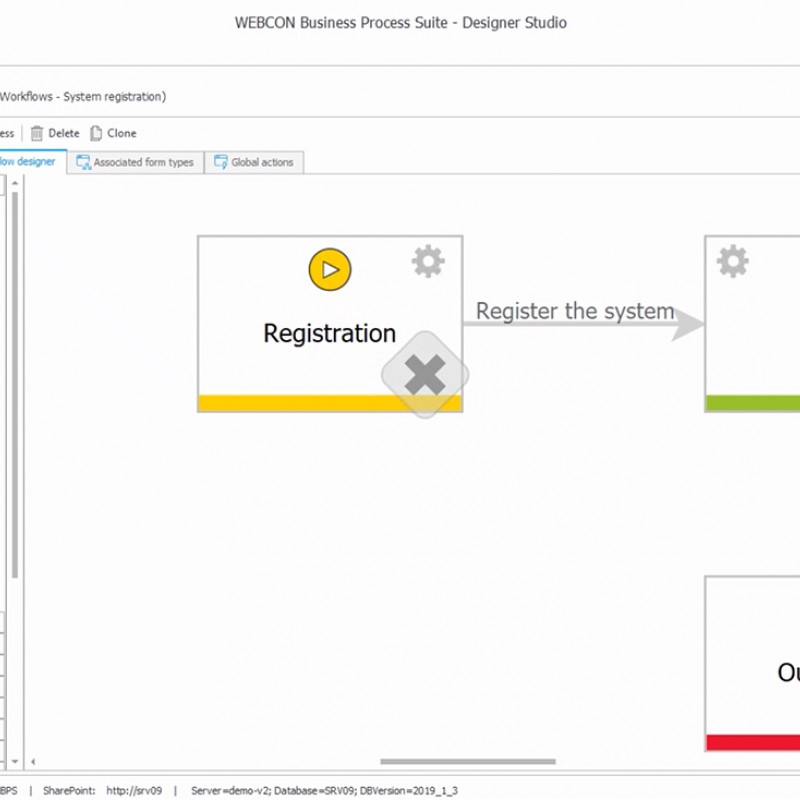Open Registration step settings gear
800x800 pixels.
428,262
